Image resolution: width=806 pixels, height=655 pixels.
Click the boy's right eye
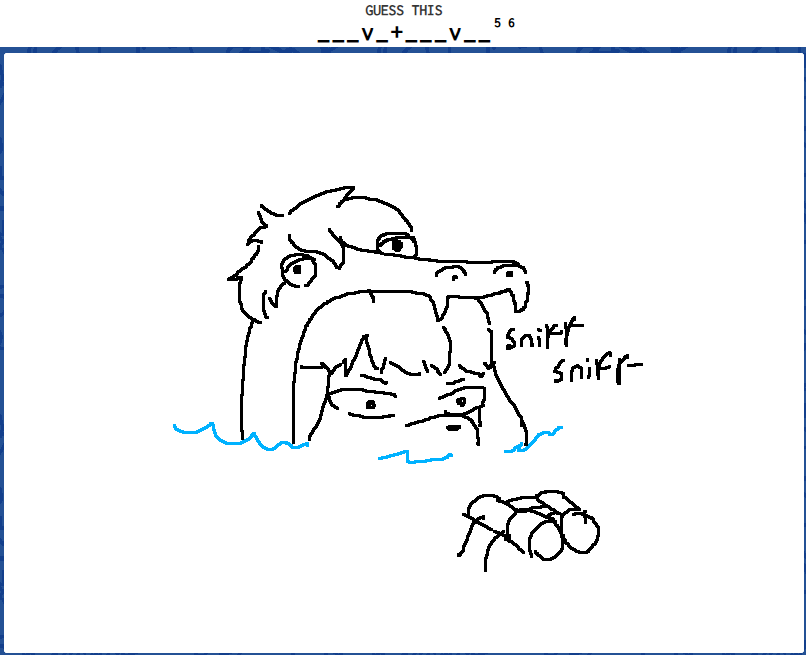point(461,401)
